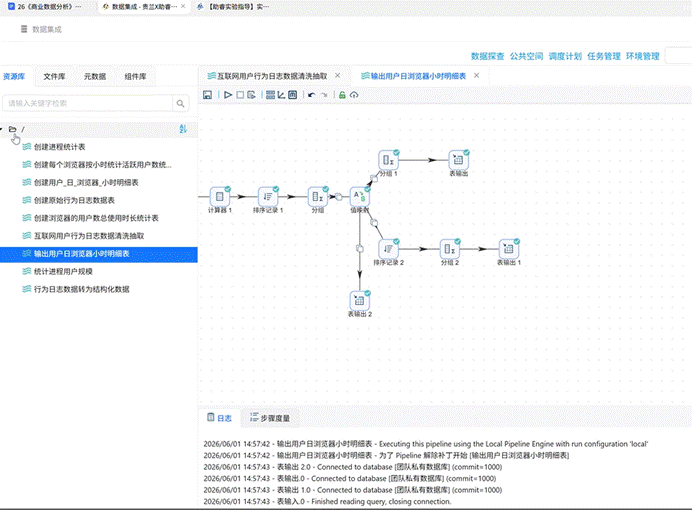This screenshot has width=692, height=510.
Task: Click the cloud upload toolbar icon
Action: pos(354,95)
